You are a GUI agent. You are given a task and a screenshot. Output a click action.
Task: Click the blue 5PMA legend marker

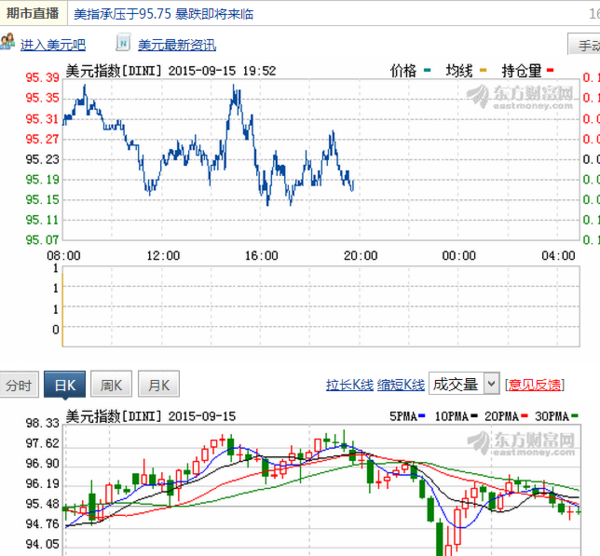[422, 416]
